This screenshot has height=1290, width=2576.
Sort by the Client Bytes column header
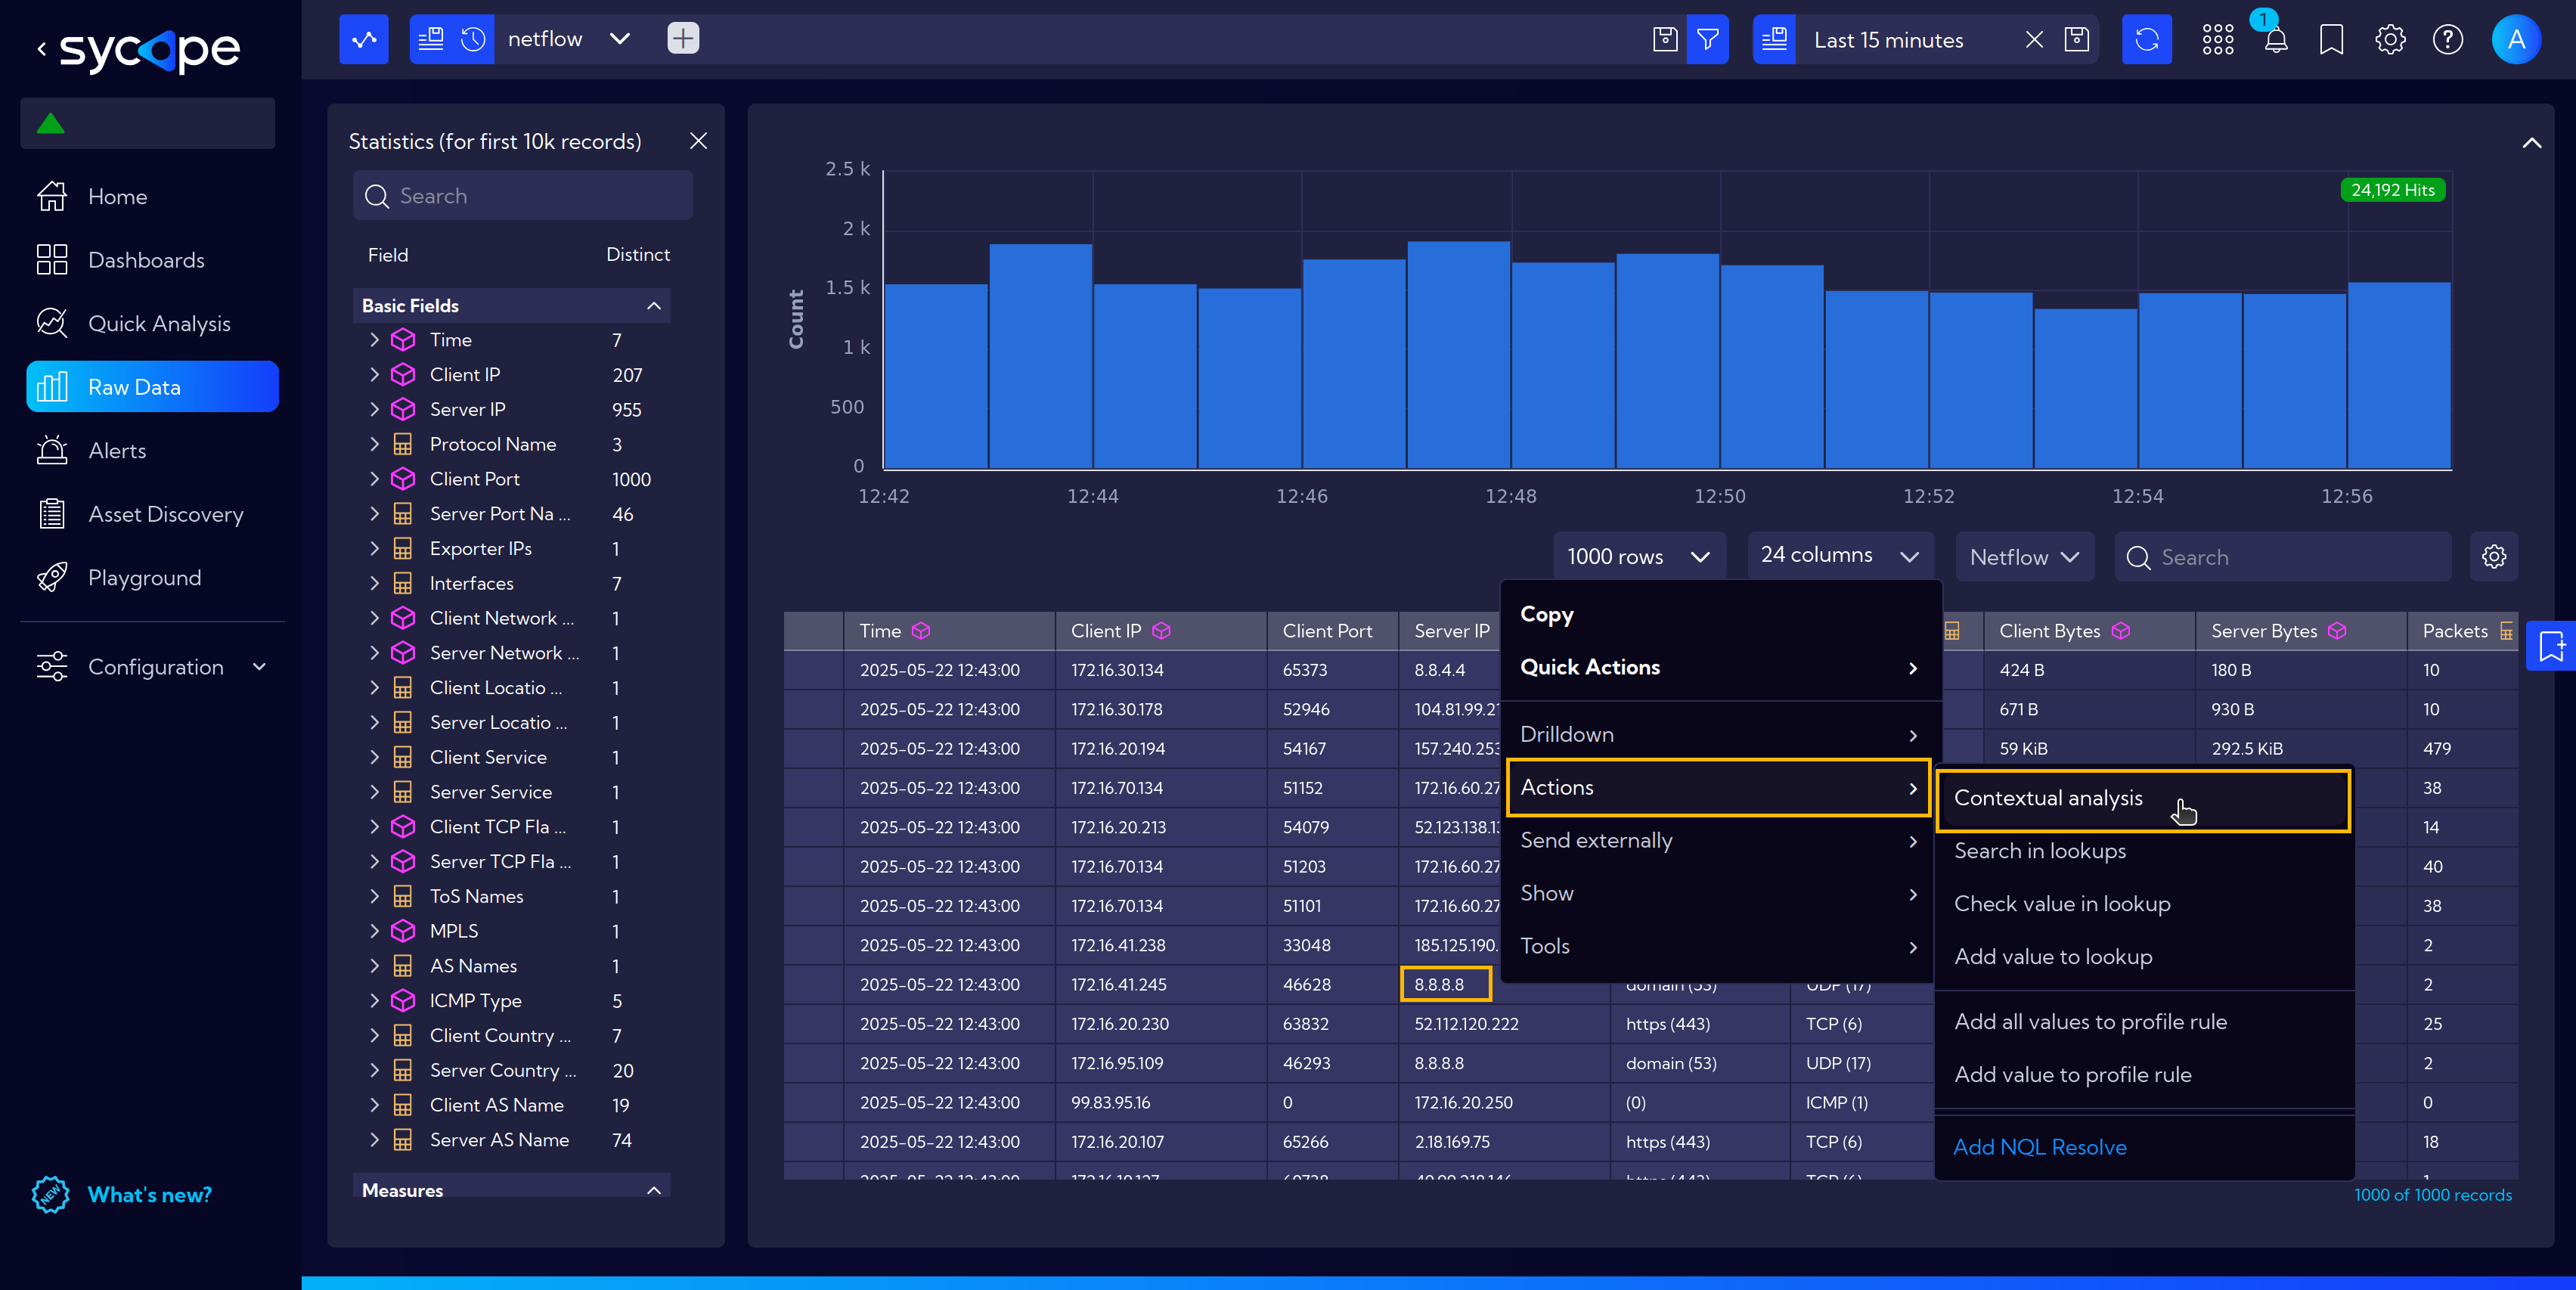tap(2088, 631)
